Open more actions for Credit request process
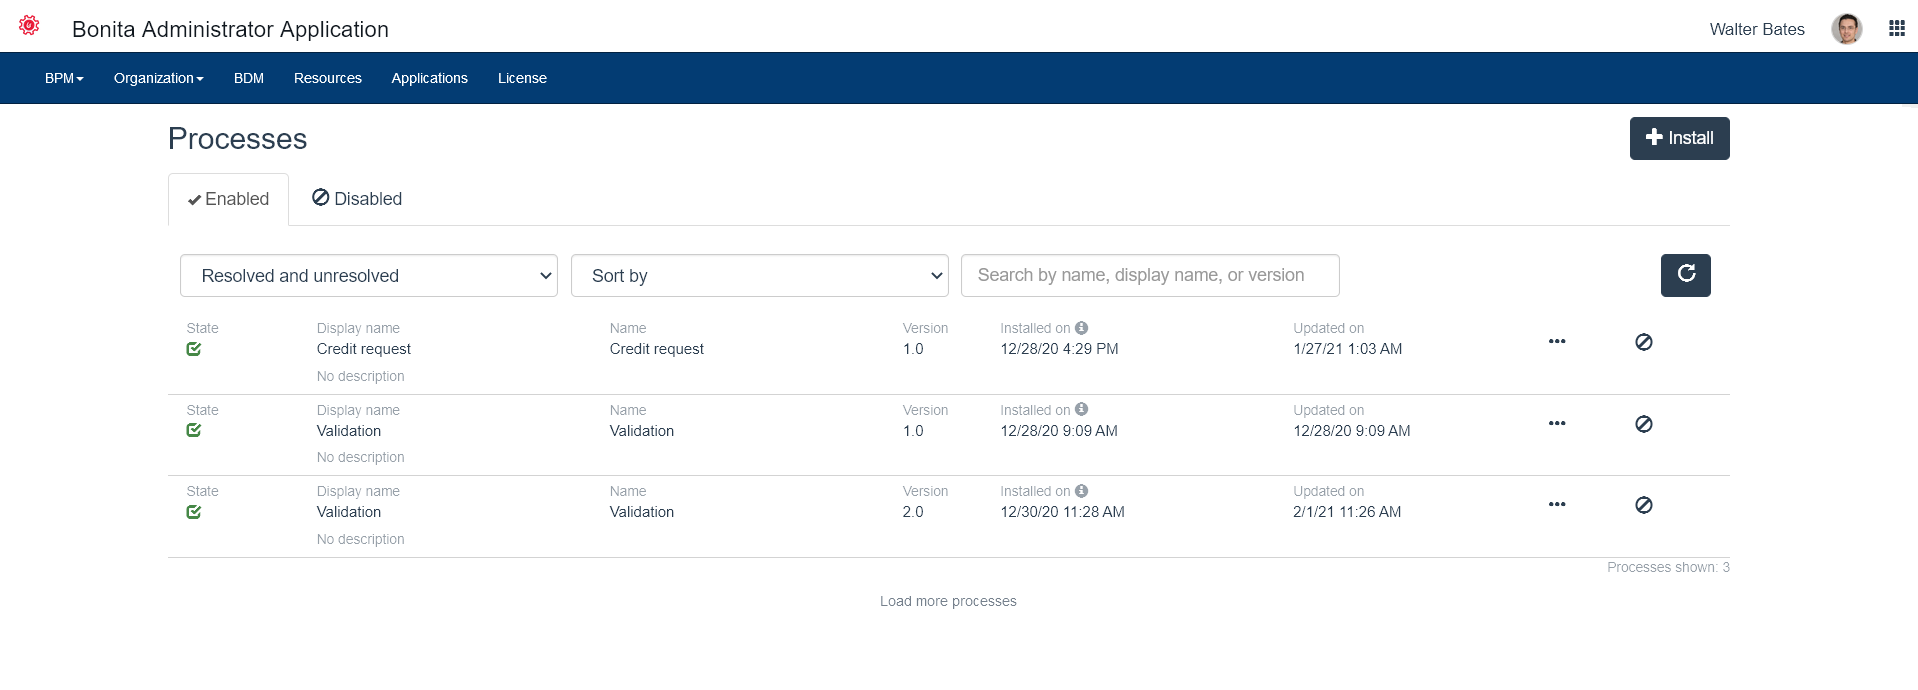Viewport: 1918px width, 690px height. tap(1556, 342)
